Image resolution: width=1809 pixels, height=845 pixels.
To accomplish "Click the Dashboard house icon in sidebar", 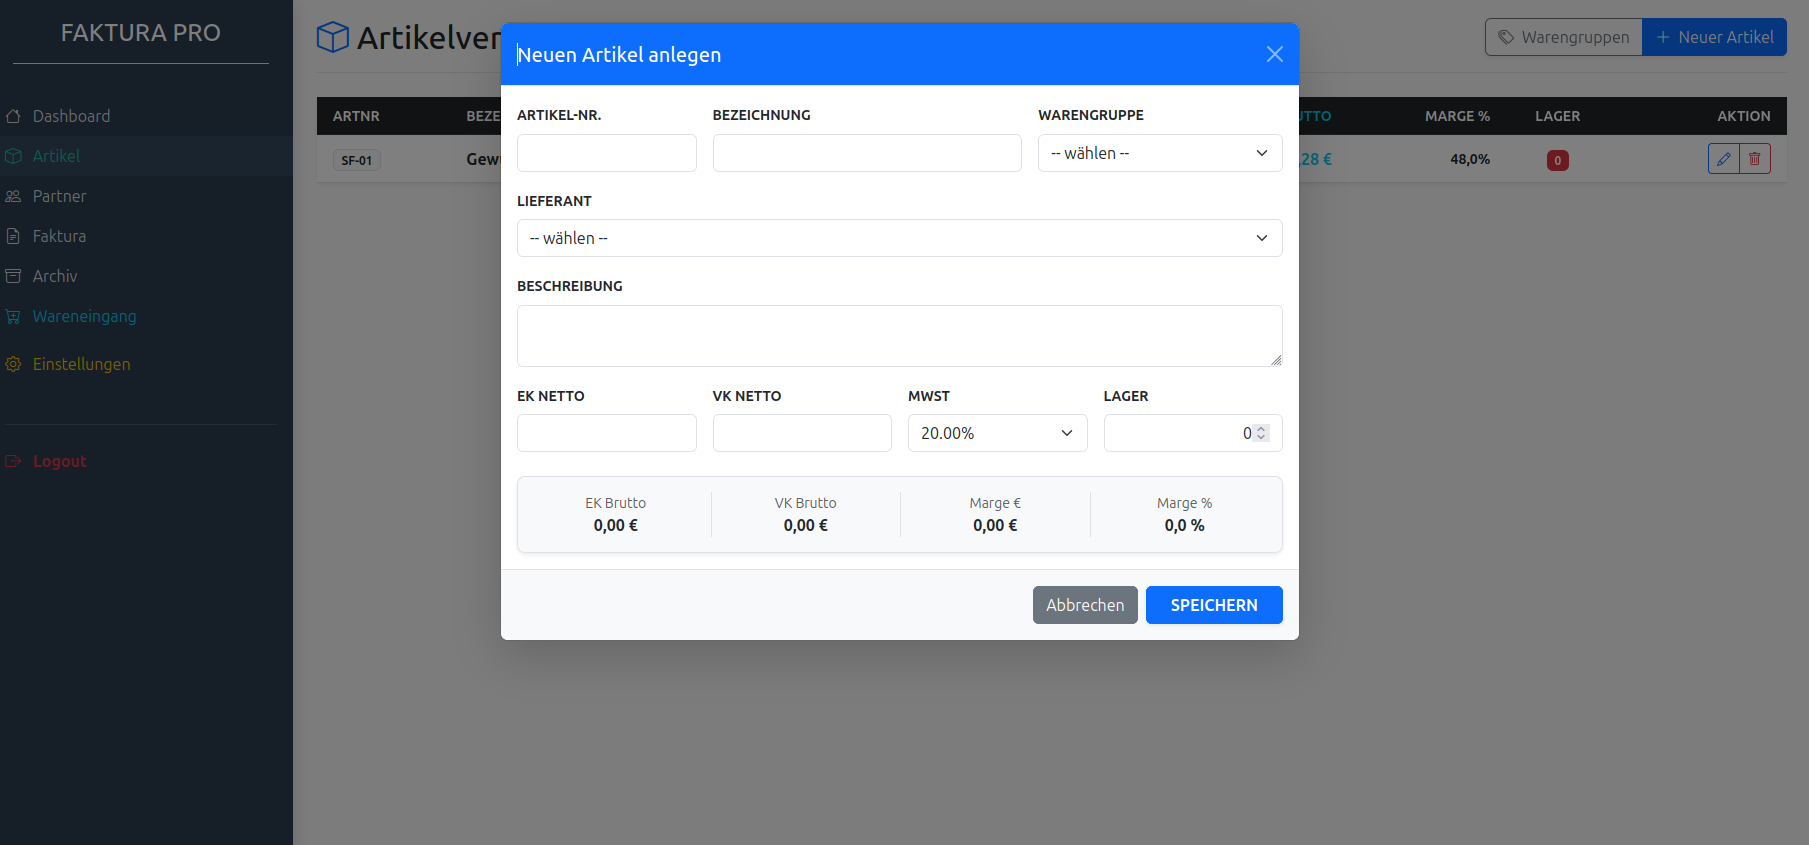I will coord(13,116).
